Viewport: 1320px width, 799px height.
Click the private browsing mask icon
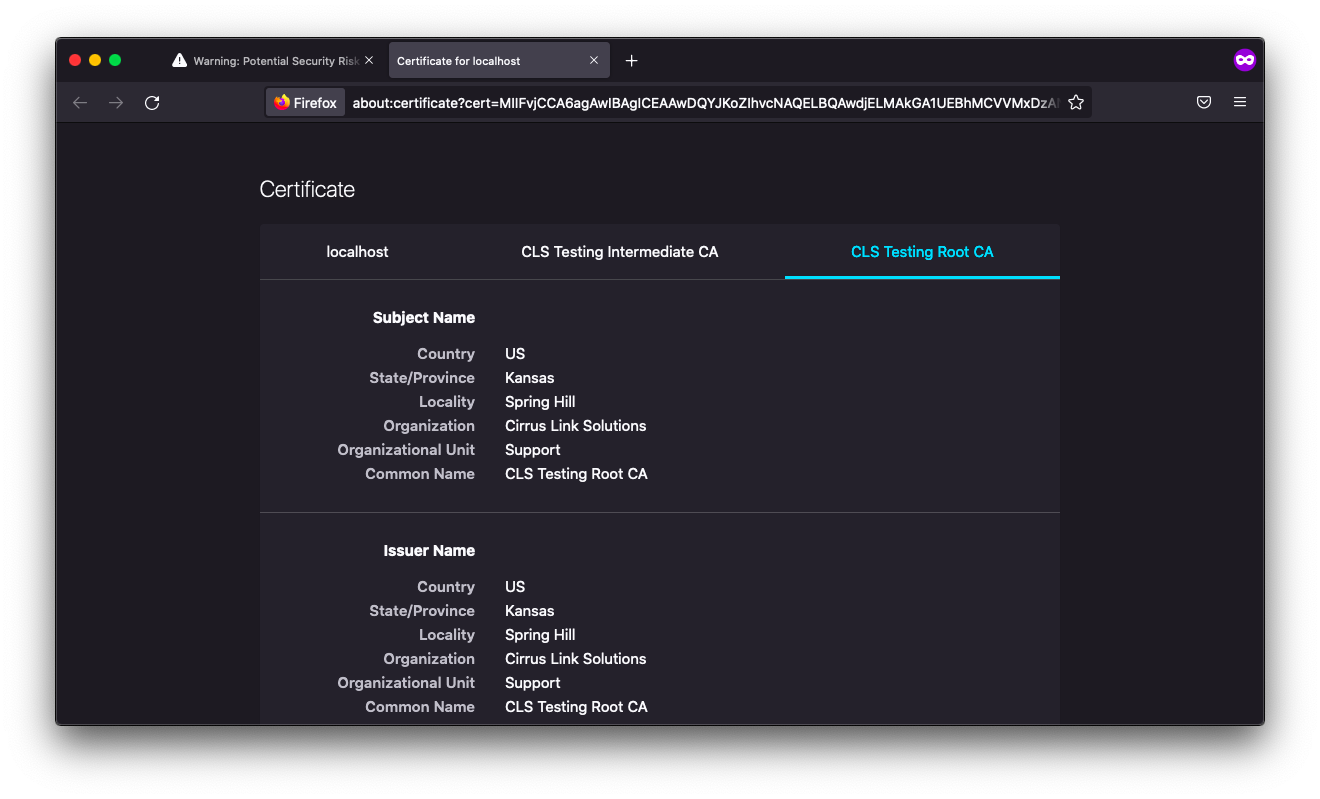(1244, 60)
